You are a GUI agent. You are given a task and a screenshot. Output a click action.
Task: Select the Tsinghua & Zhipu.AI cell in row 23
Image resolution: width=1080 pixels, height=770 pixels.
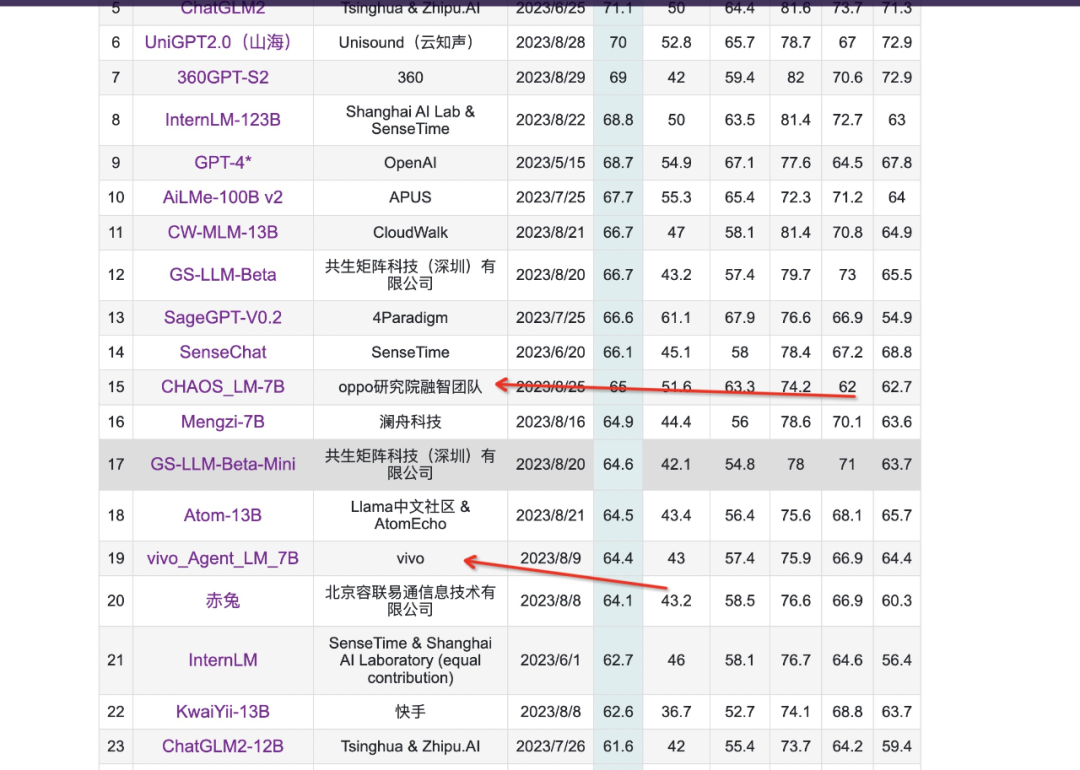tap(411, 747)
